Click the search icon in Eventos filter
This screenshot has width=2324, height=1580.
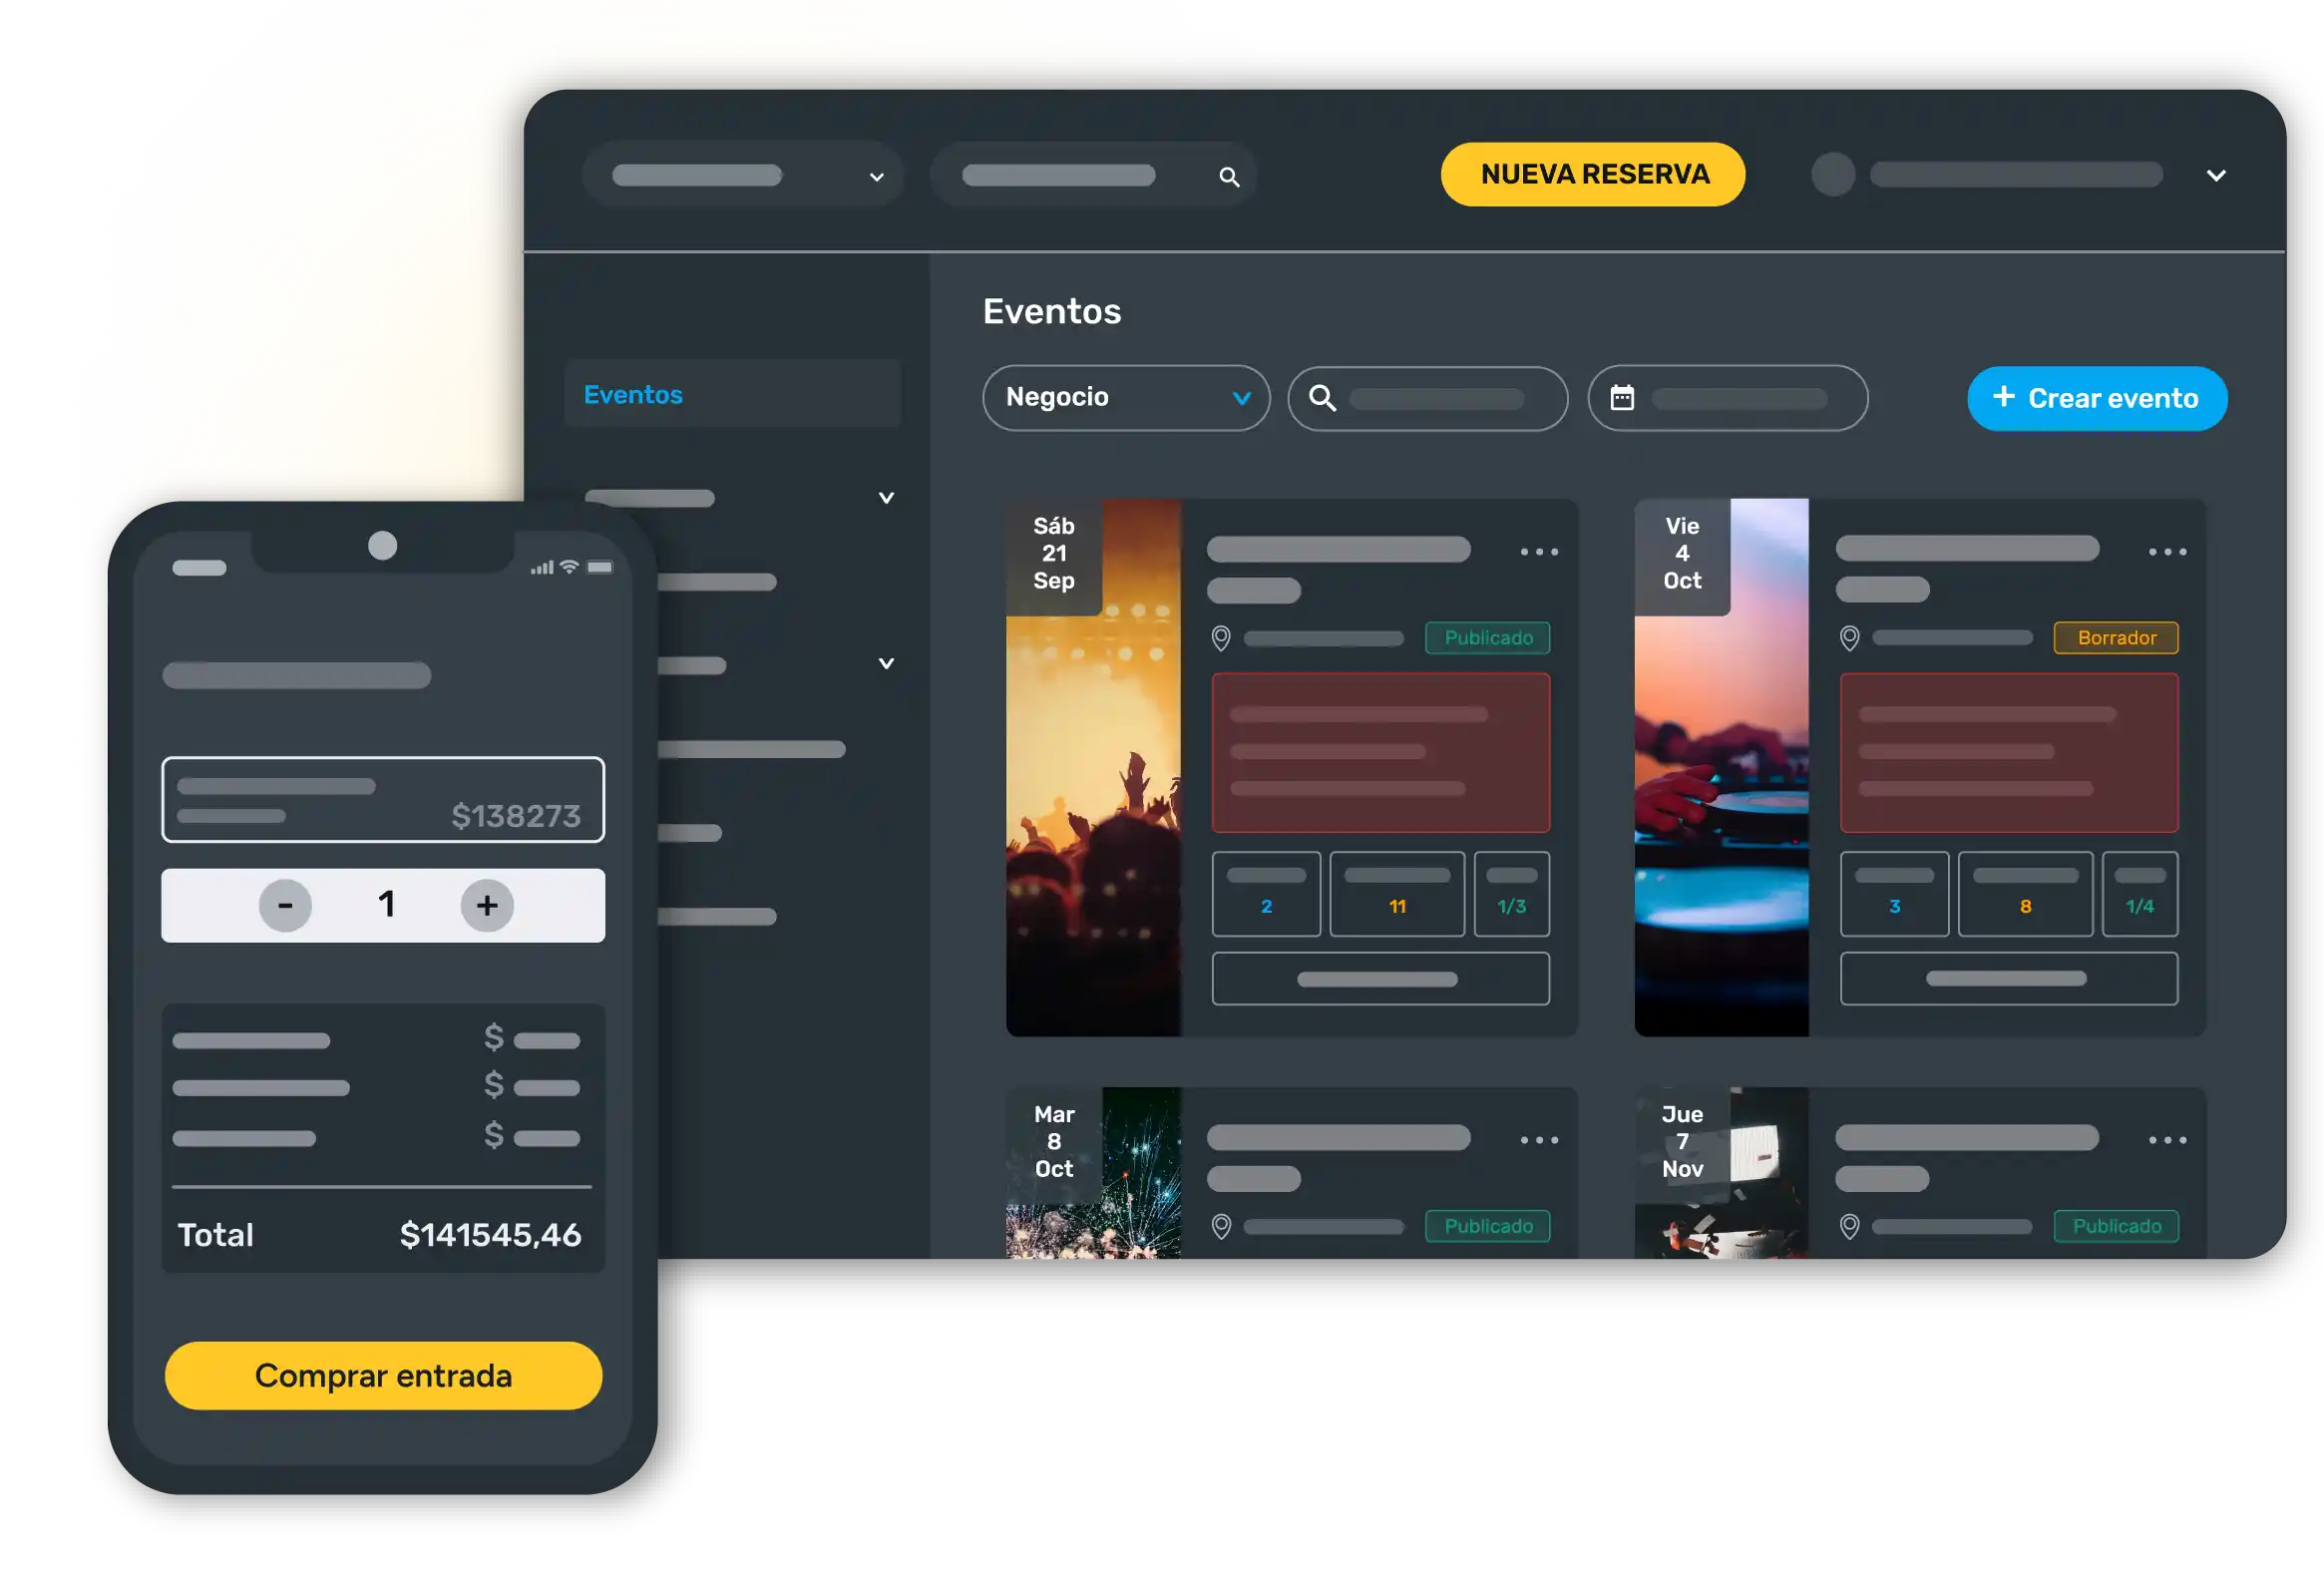pyautogui.click(x=1322, y=398)
